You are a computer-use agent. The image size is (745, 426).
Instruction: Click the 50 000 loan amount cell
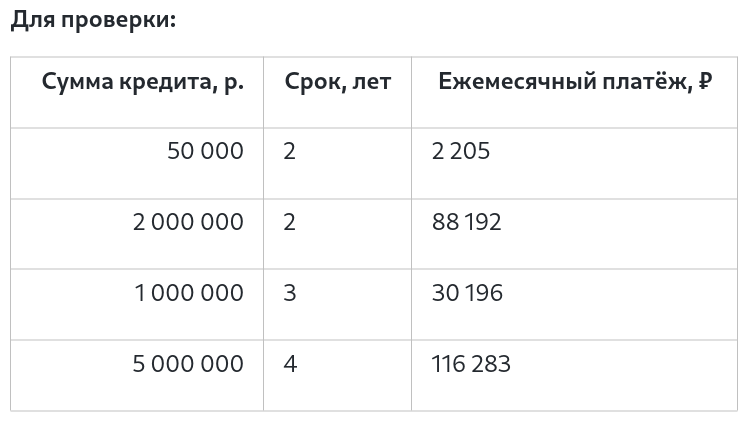tap(205, 152)
